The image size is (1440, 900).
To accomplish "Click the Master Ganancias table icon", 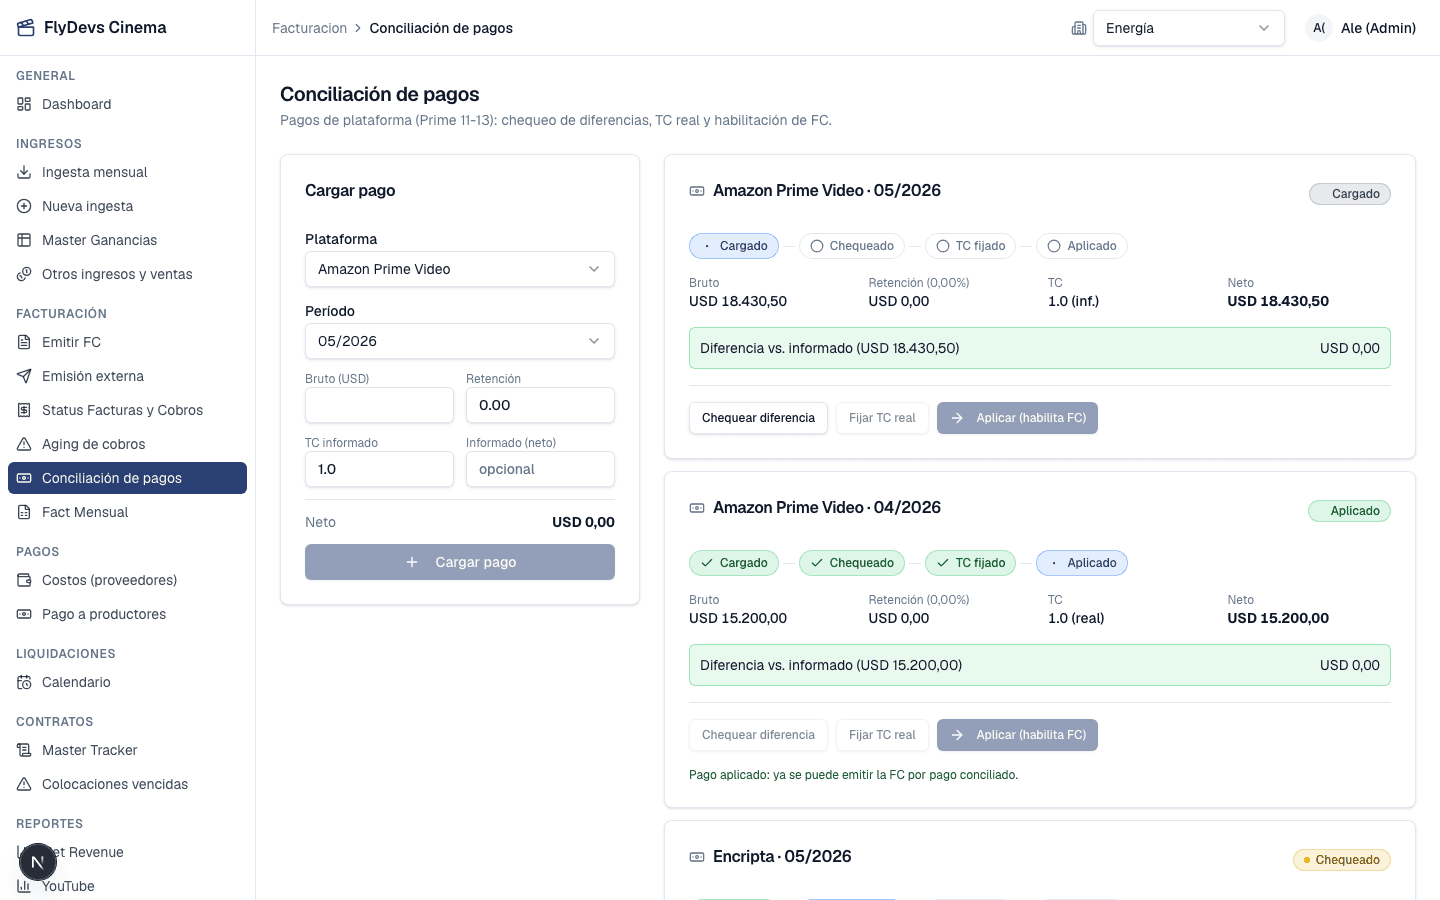I will [x=24, y=240].
